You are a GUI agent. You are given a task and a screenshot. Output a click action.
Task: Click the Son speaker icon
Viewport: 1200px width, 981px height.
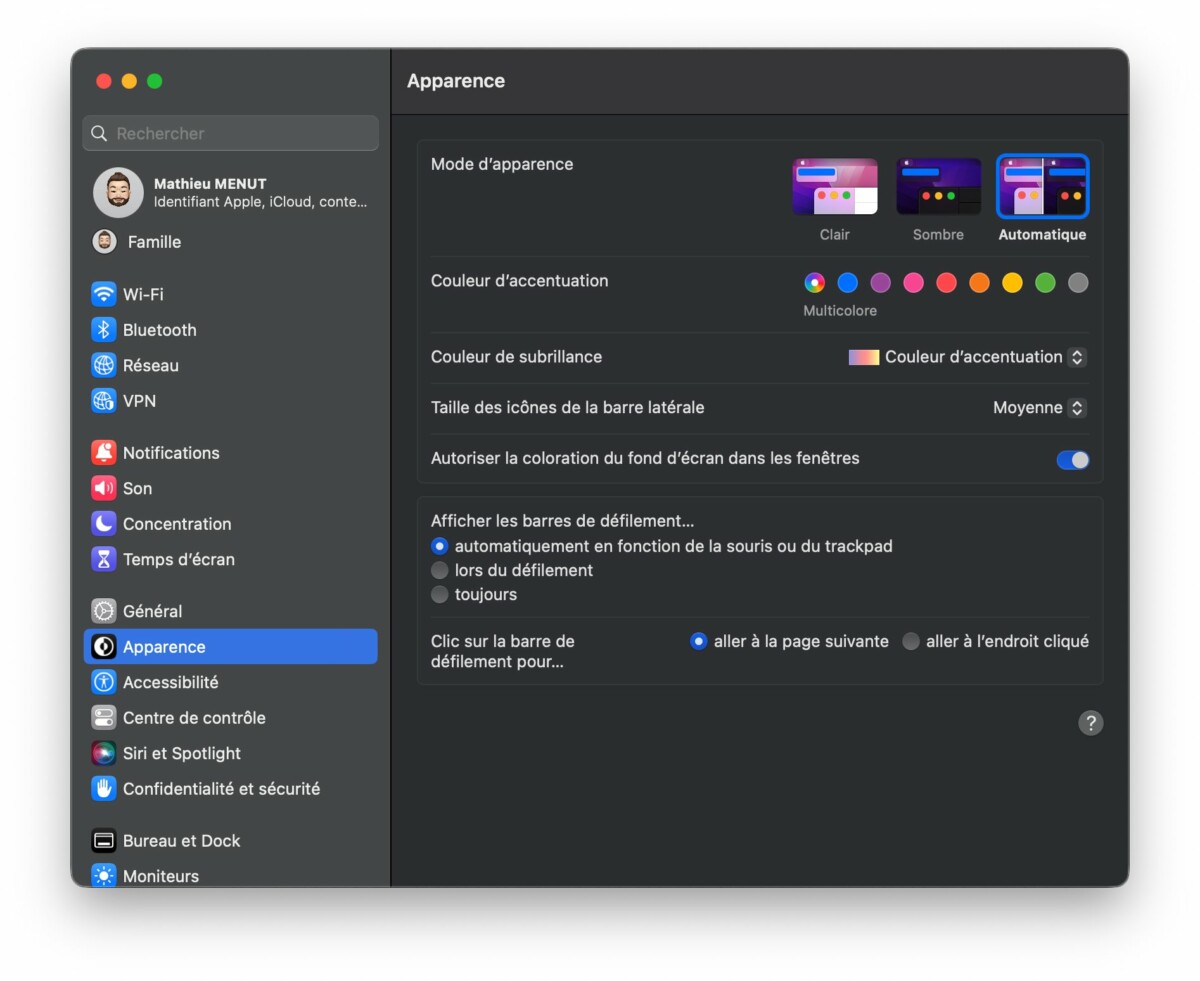point(104,488)
